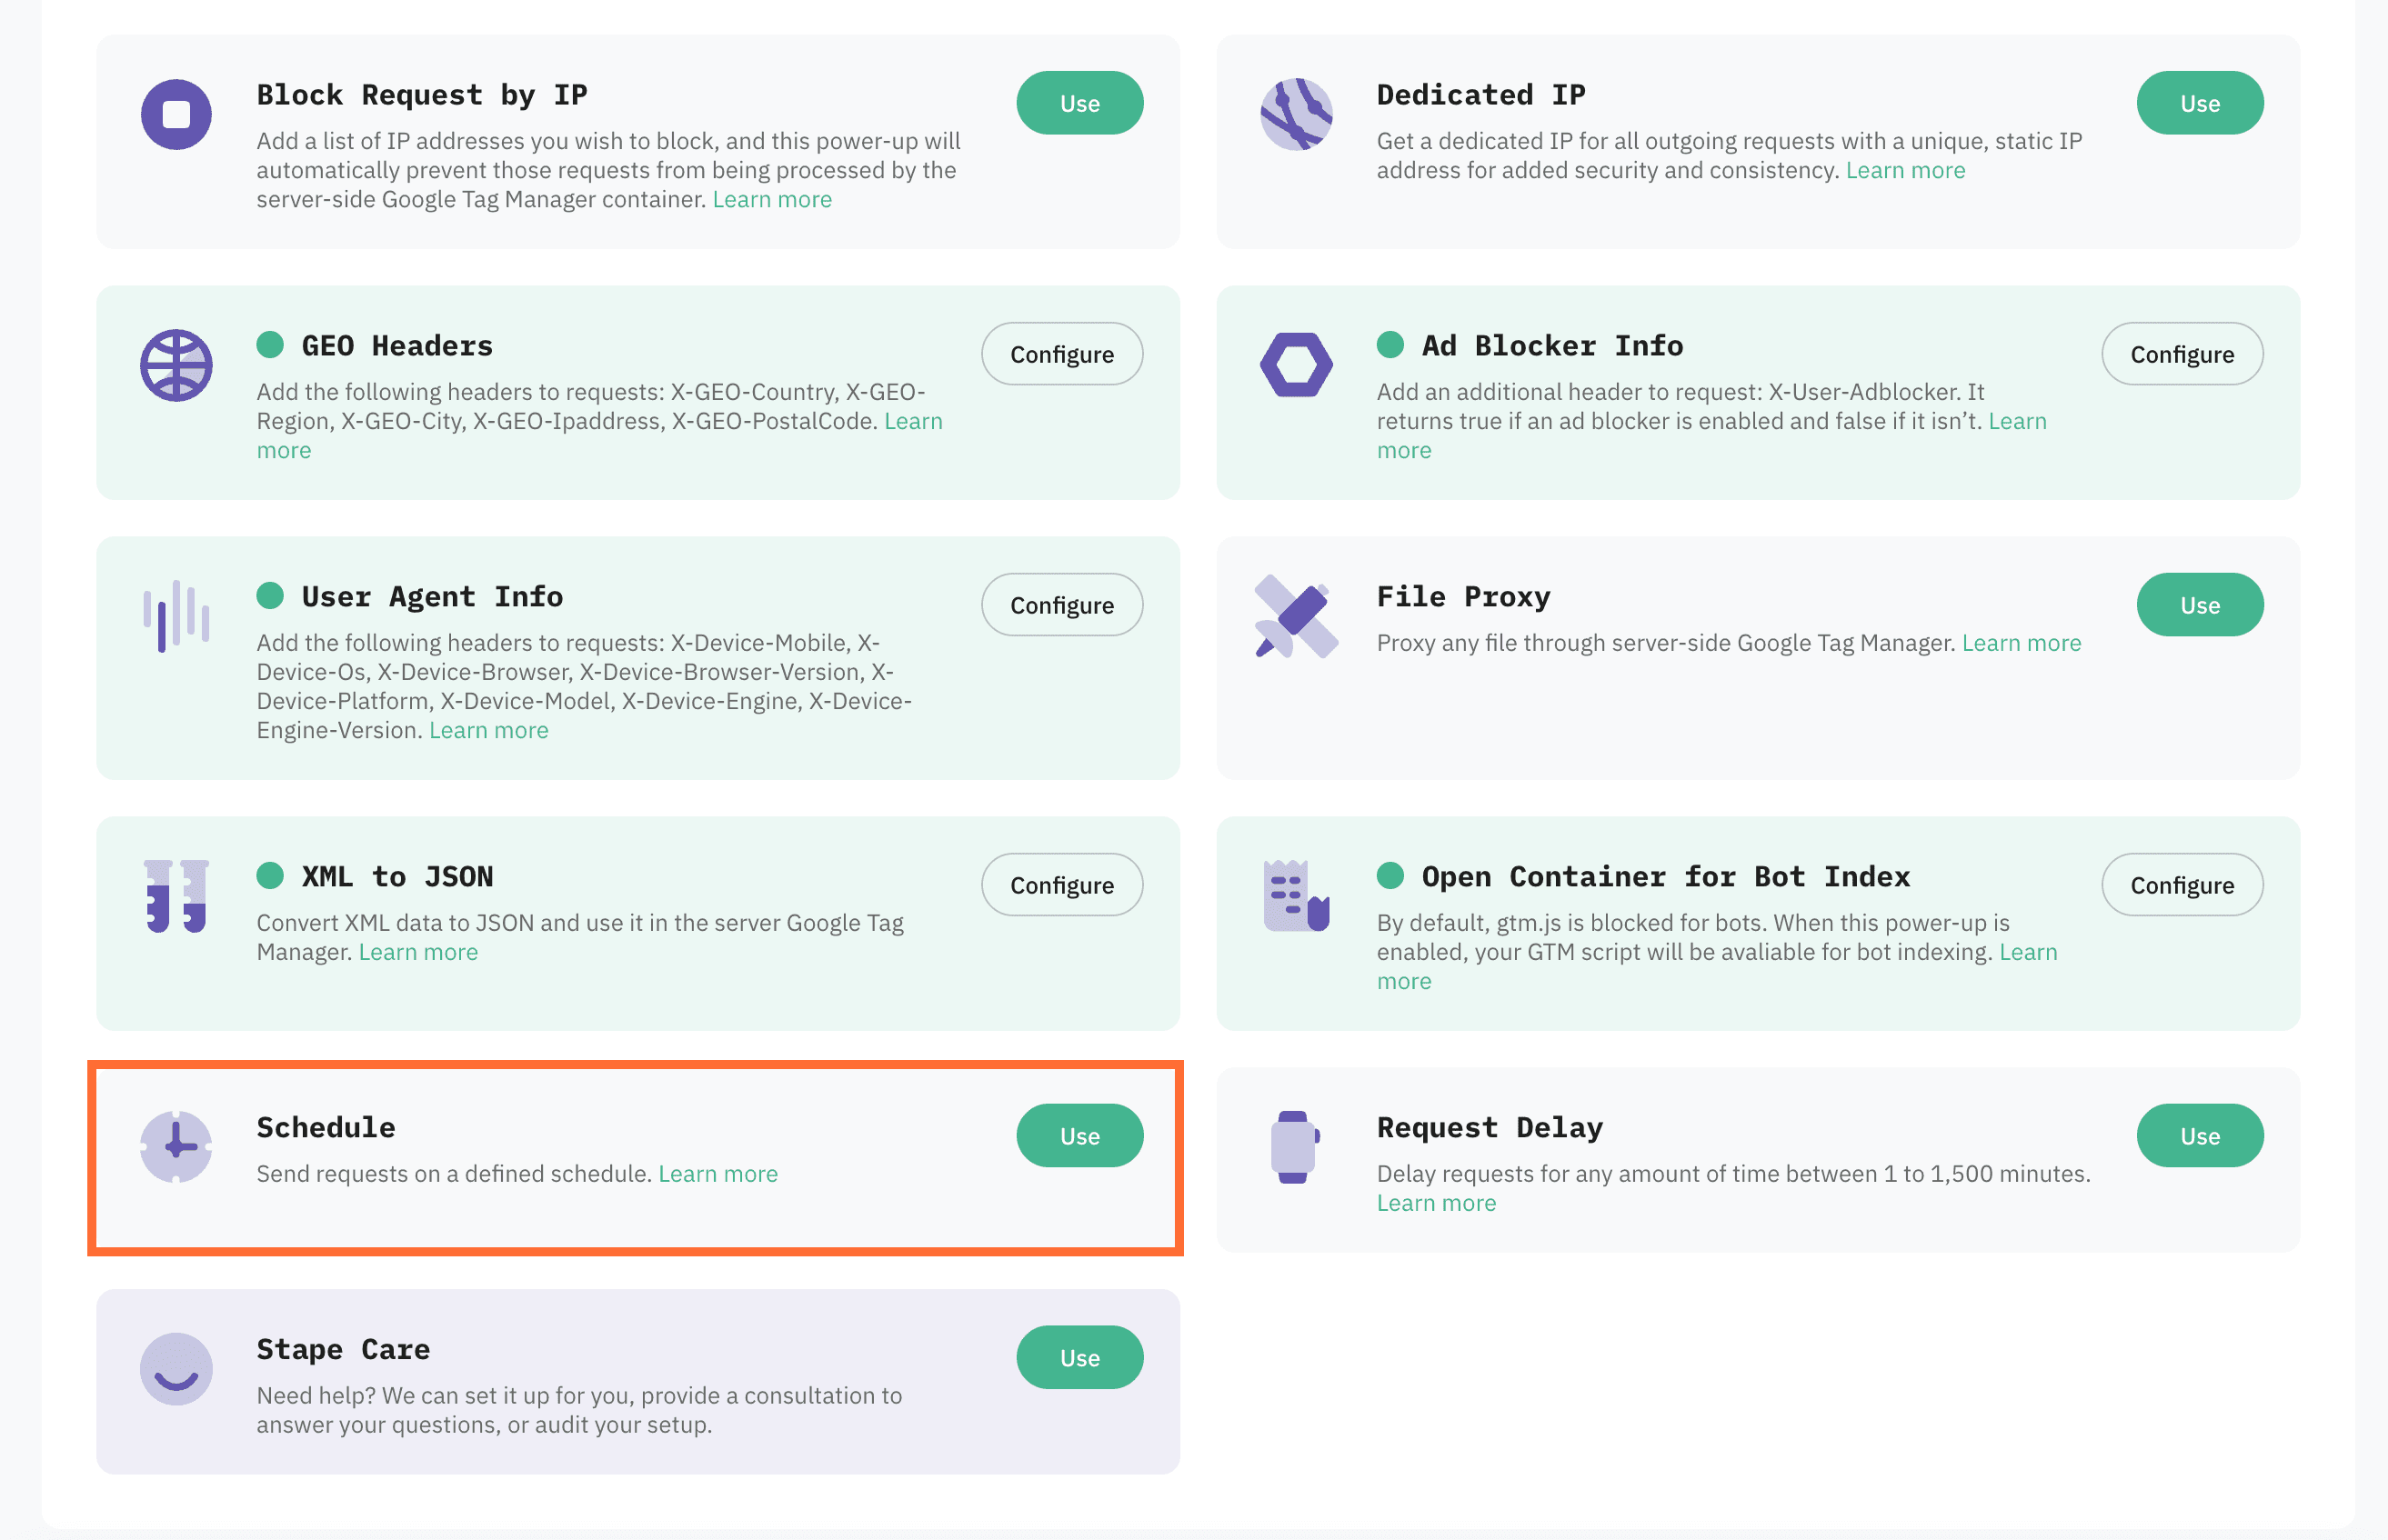Click Use on File Proxy
Image resolution: width=2388 pixels, height=1540 pixels.
coord(2200,604)
